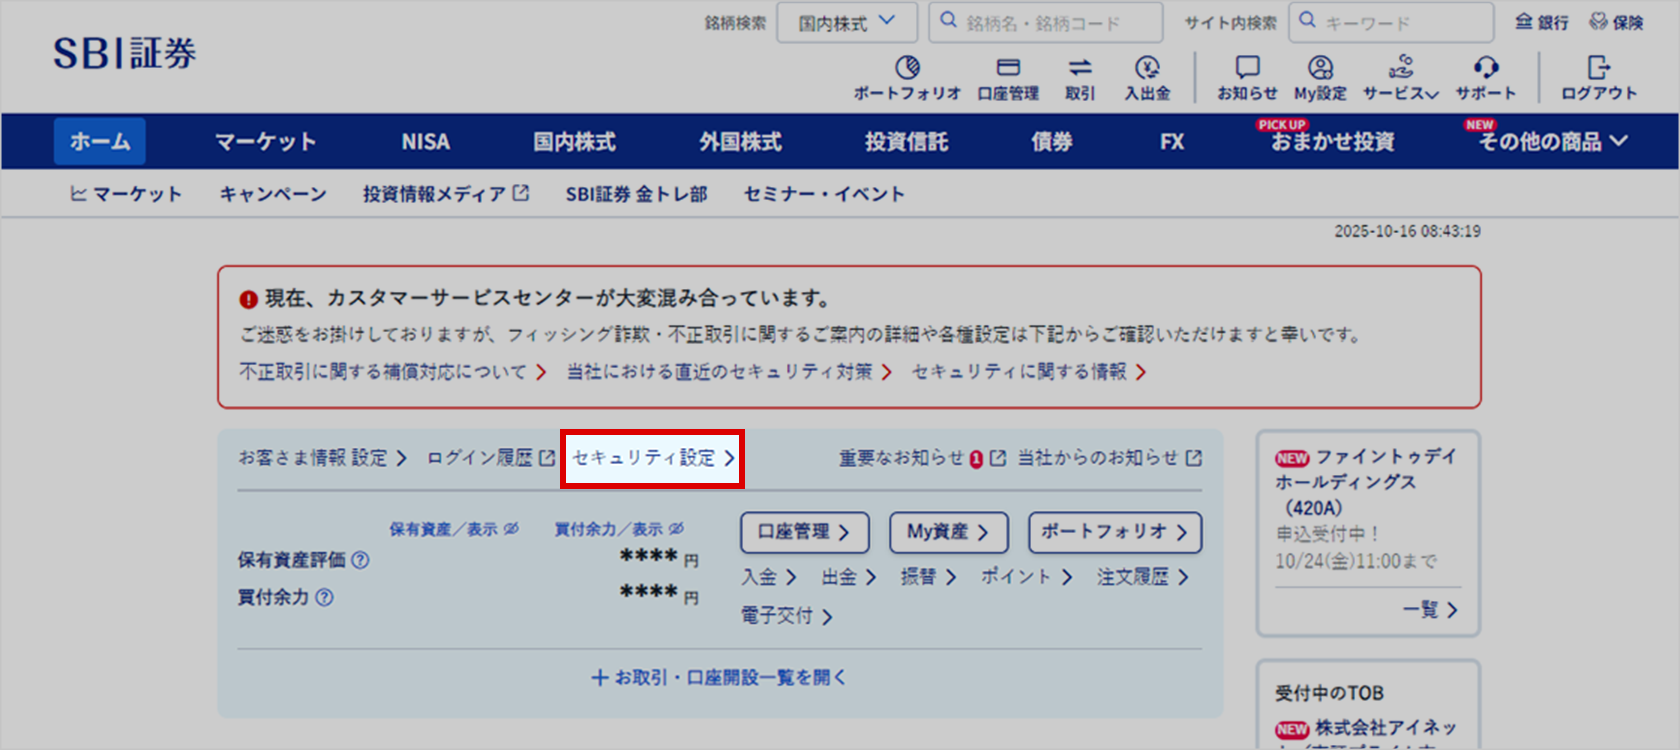Select the NISA tab

click(x=425, y=142)
